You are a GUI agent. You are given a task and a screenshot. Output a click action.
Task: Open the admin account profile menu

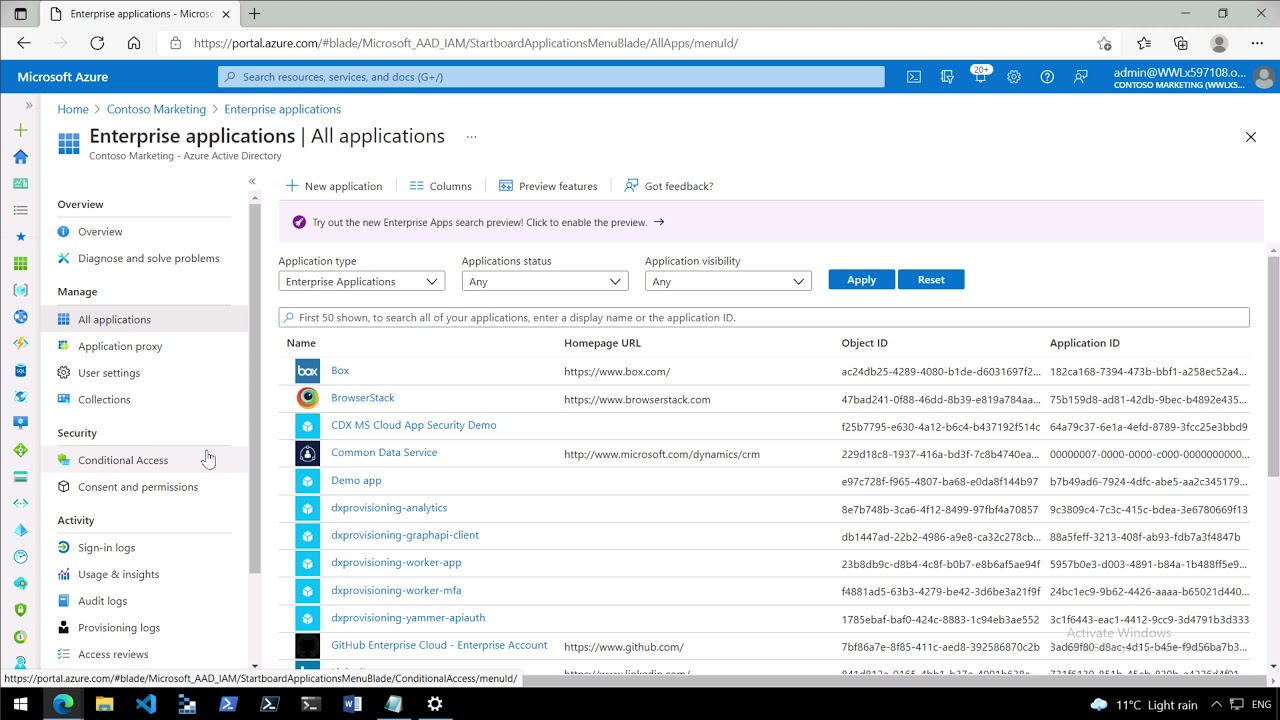(1194, 77)
